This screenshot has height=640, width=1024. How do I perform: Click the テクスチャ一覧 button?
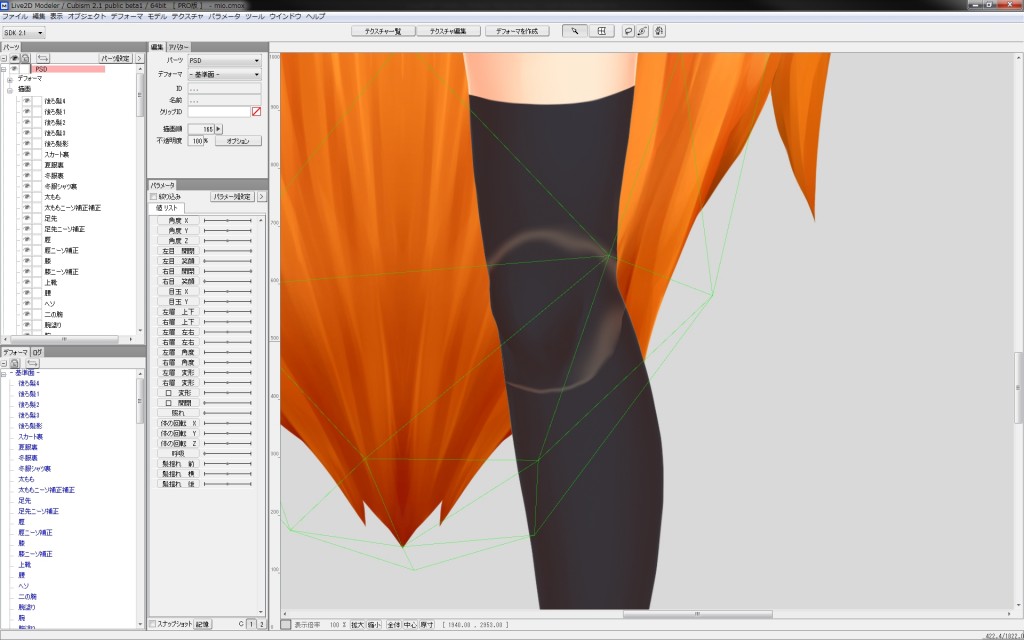(383, 31)
